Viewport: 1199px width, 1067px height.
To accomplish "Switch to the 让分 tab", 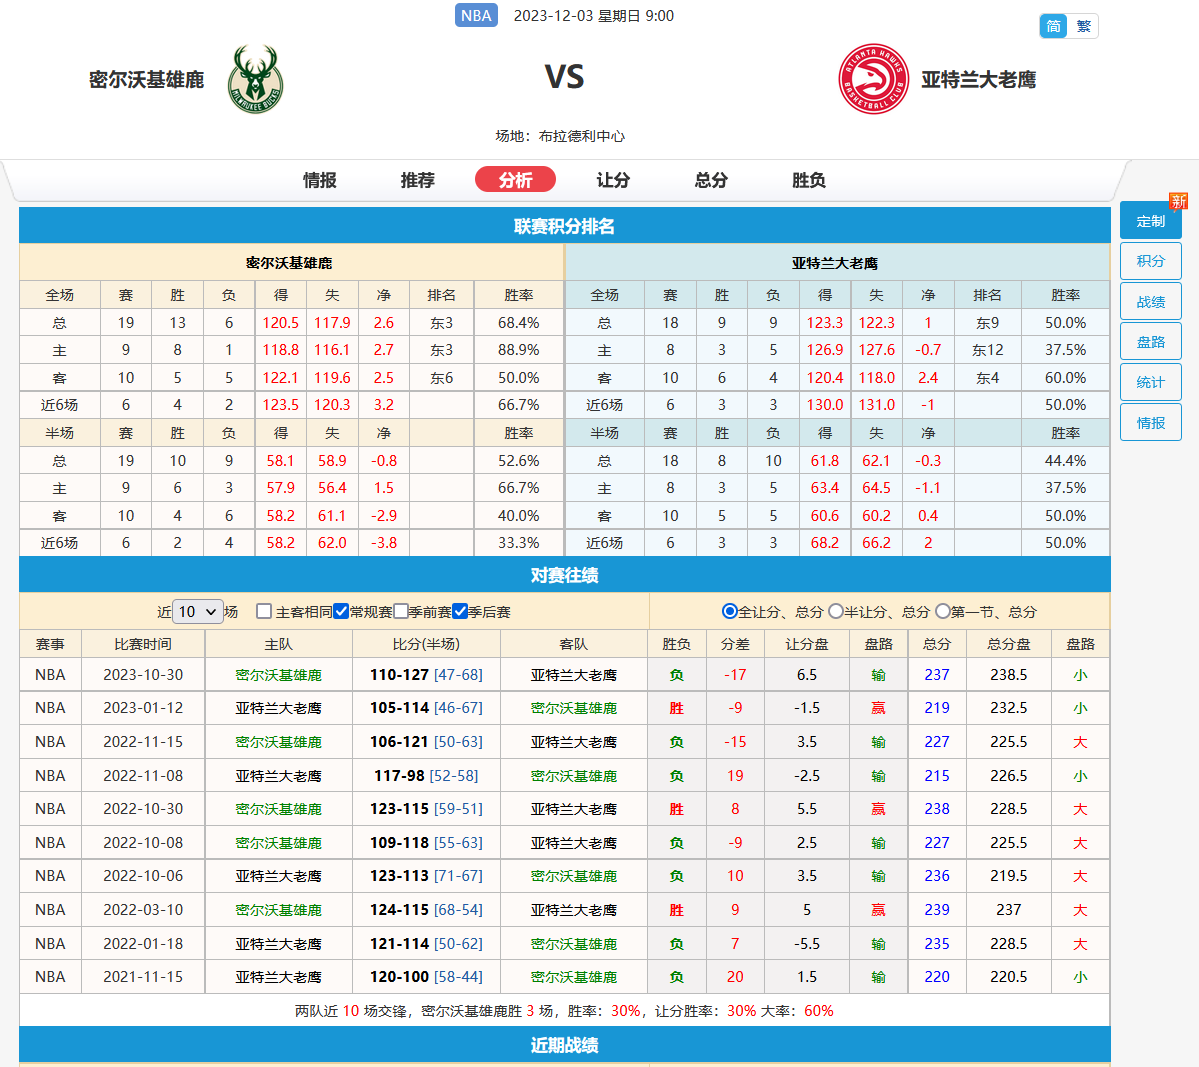I will [614, 180].
